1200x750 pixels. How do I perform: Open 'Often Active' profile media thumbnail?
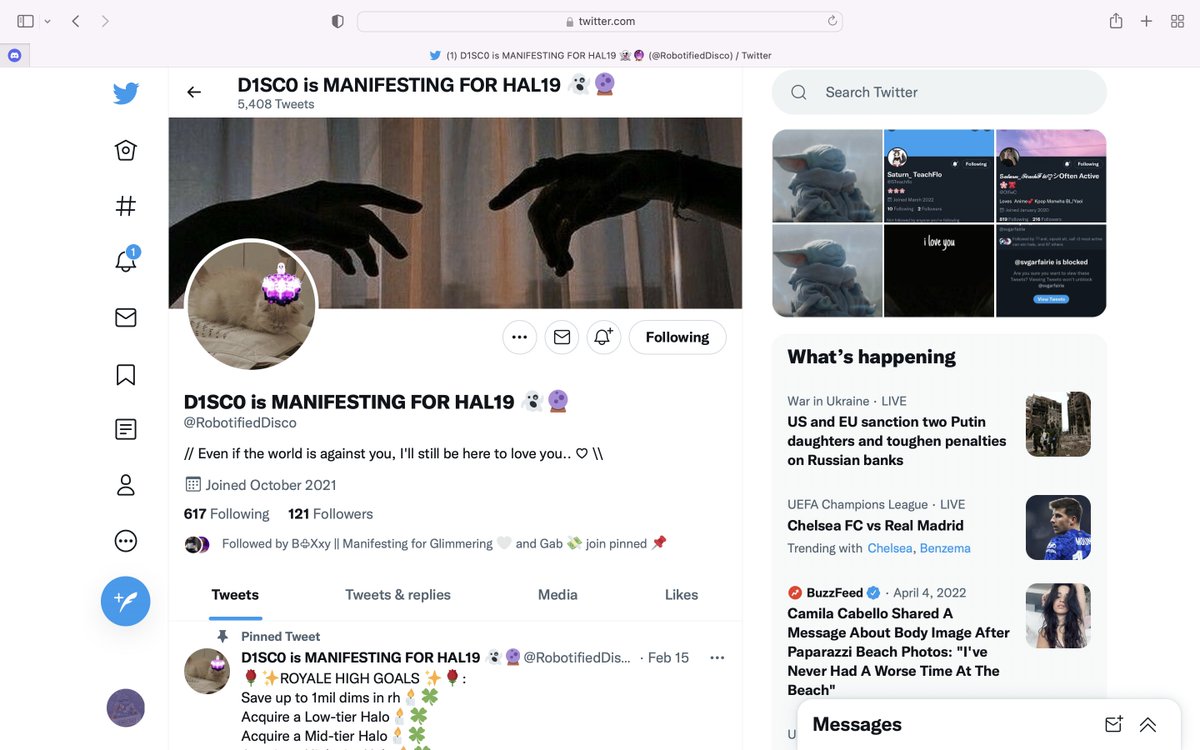click(x=1051, y=176)
